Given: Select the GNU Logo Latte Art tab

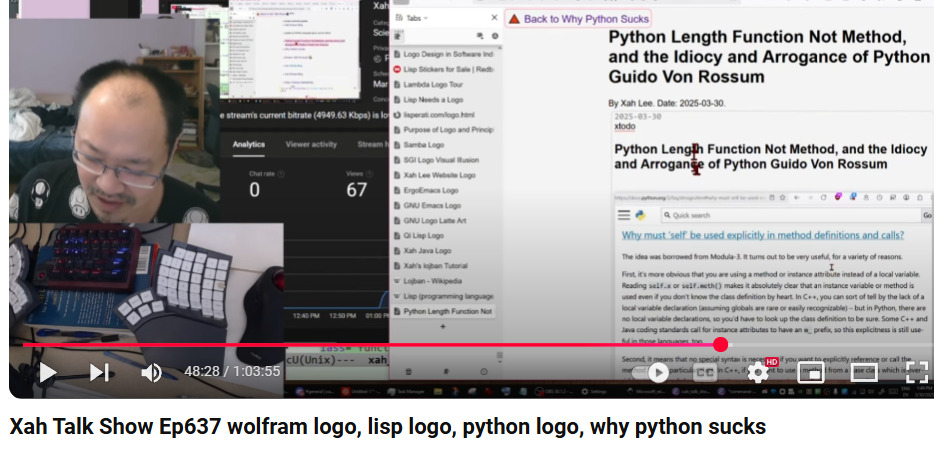Looking at the screenshot, I should 444,220.
